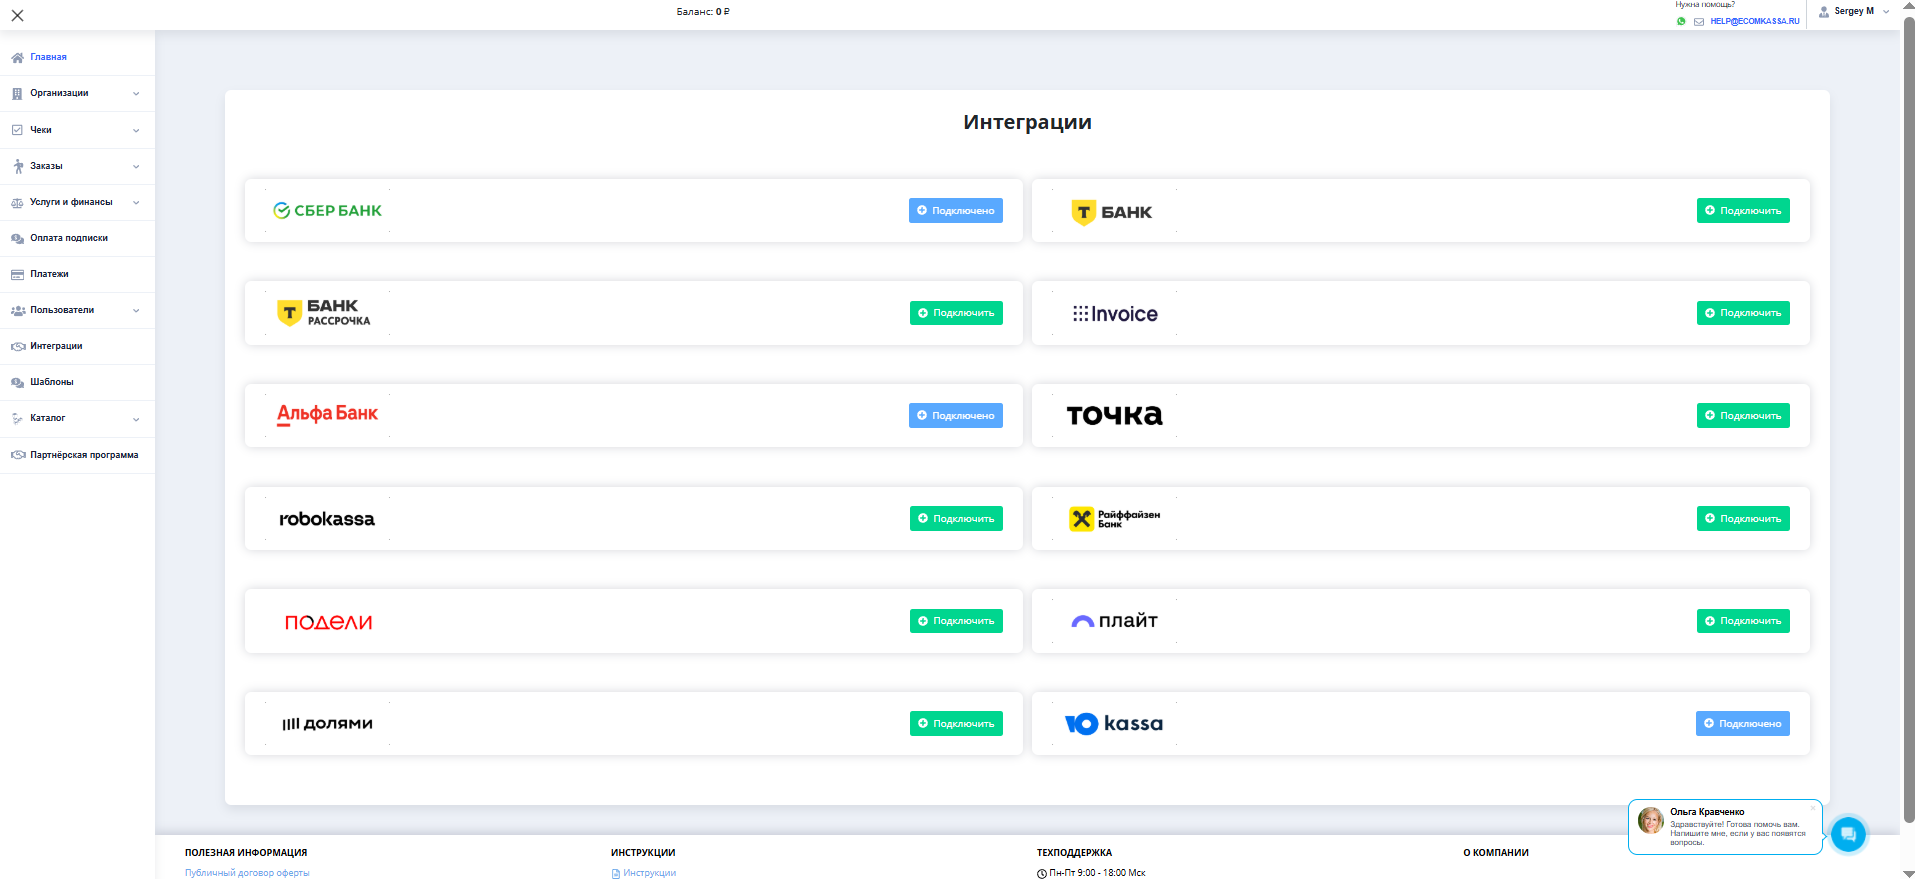Expand the Услуги и финансы chevron
This screenshot has height=879, width=1915.
[136, 202]
